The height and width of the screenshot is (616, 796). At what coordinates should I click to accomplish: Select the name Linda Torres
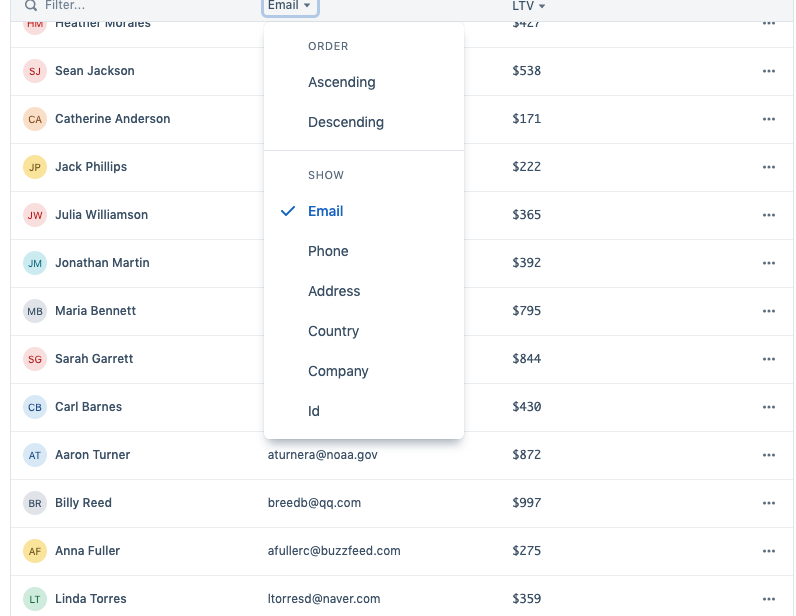coord(90,599)
